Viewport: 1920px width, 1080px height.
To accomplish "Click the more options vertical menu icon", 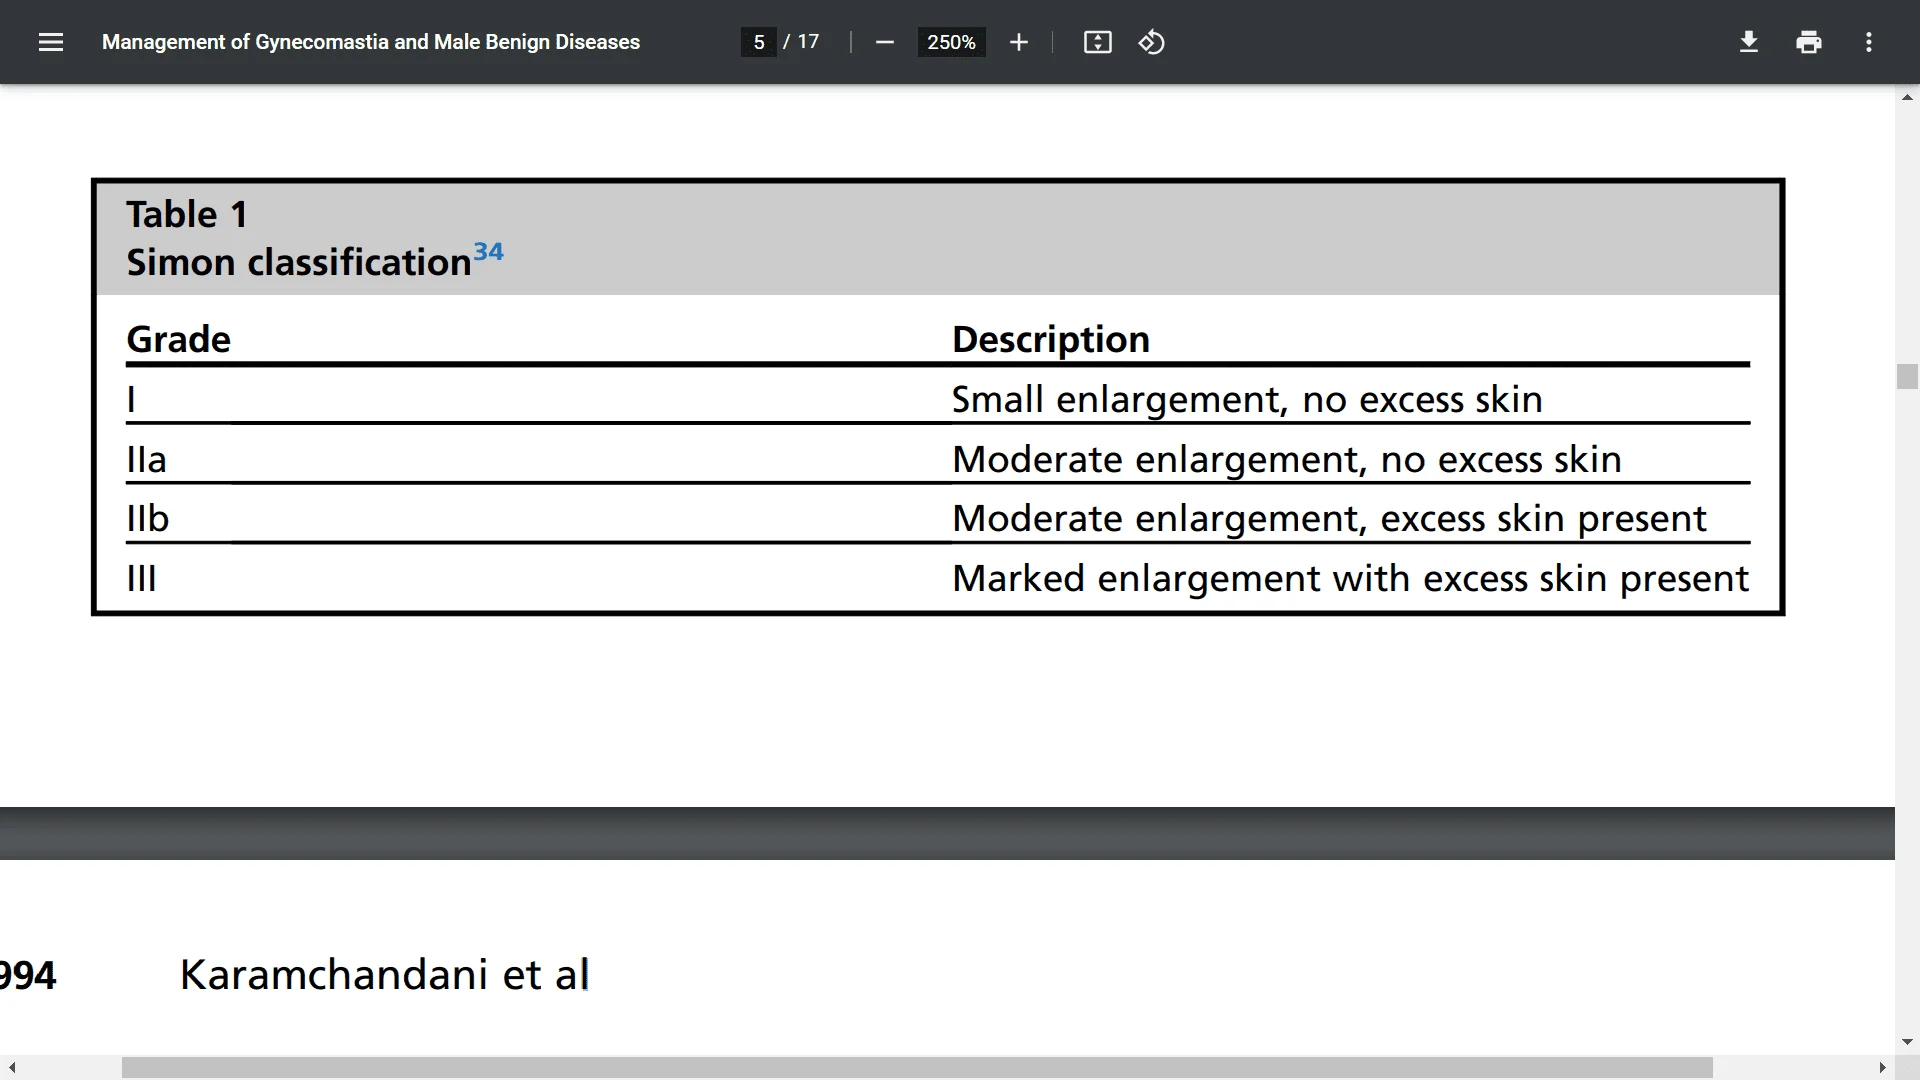I will click(x=1871, y=41).
